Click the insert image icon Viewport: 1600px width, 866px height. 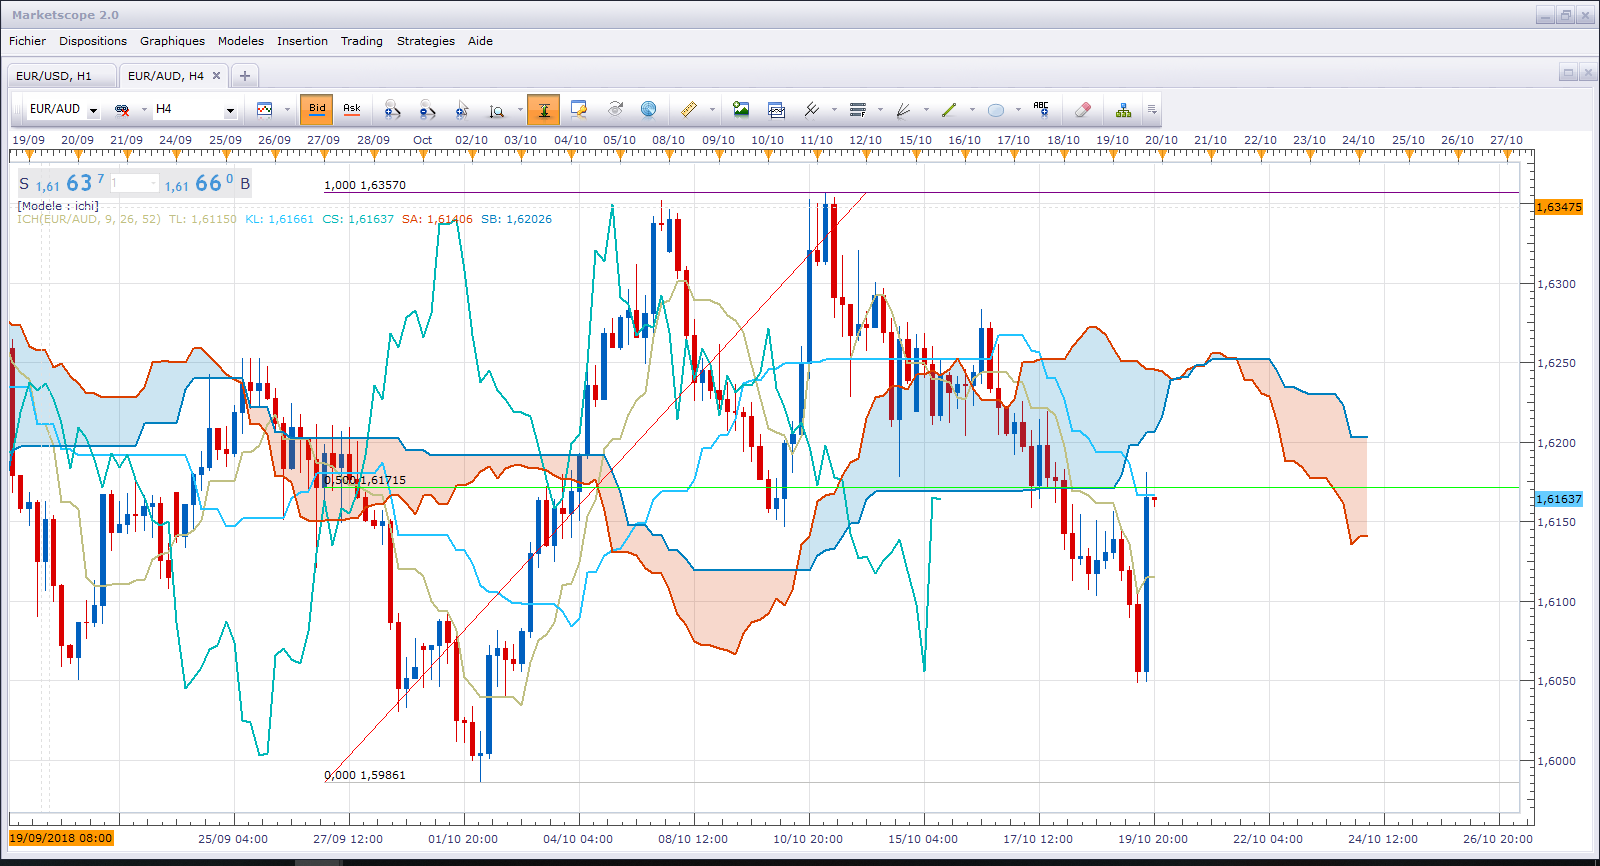741,109
